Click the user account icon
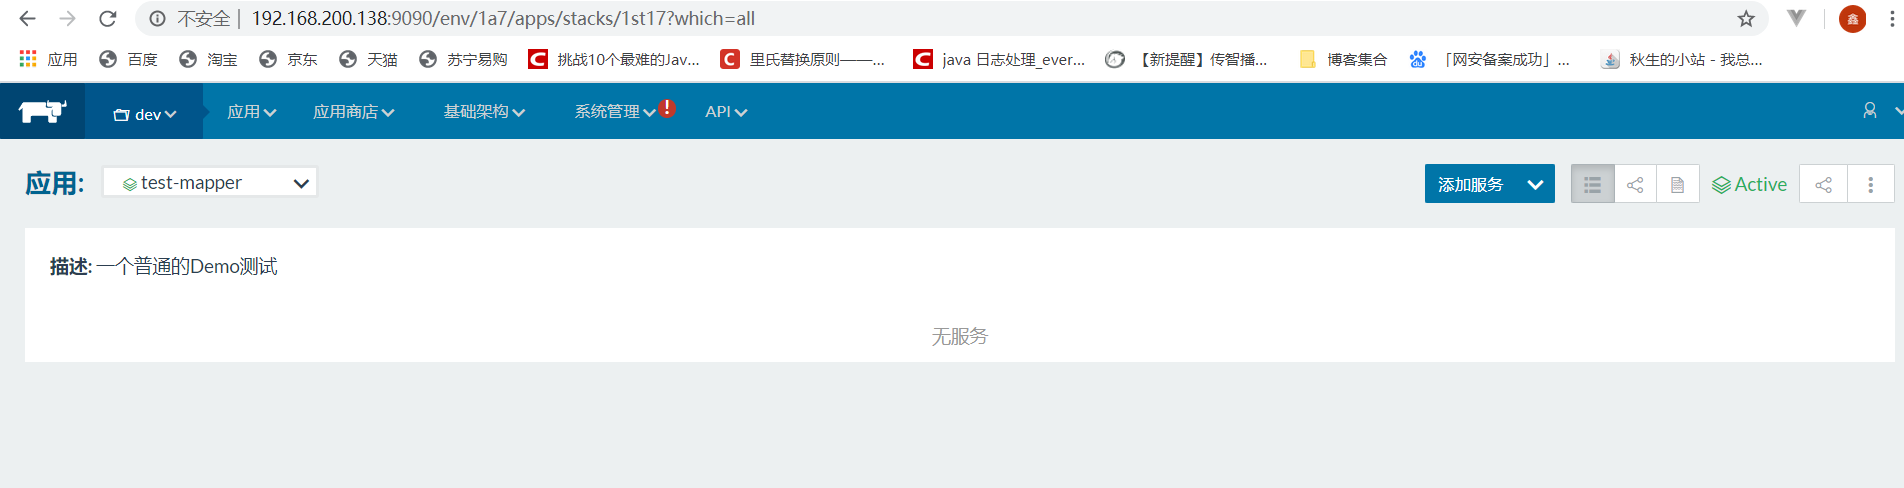This screenshot has height=488, width=1904. pos(1869,111)
